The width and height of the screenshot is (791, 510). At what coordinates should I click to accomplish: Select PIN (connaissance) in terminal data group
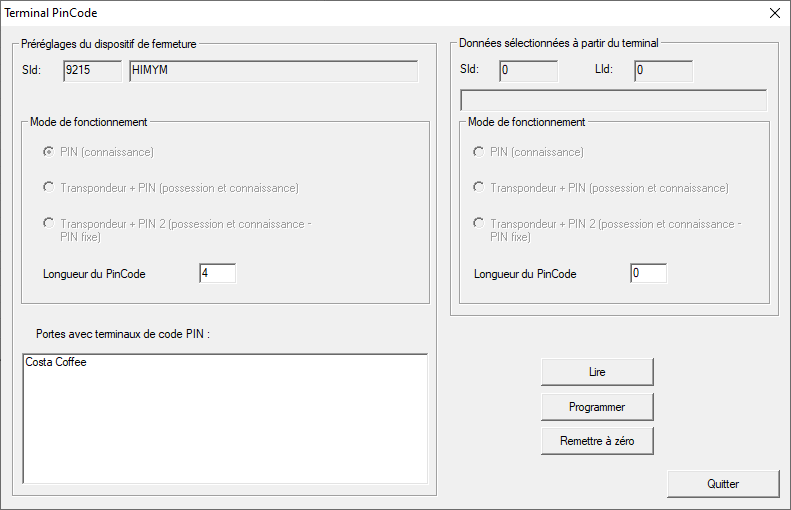tap(478, 152)
